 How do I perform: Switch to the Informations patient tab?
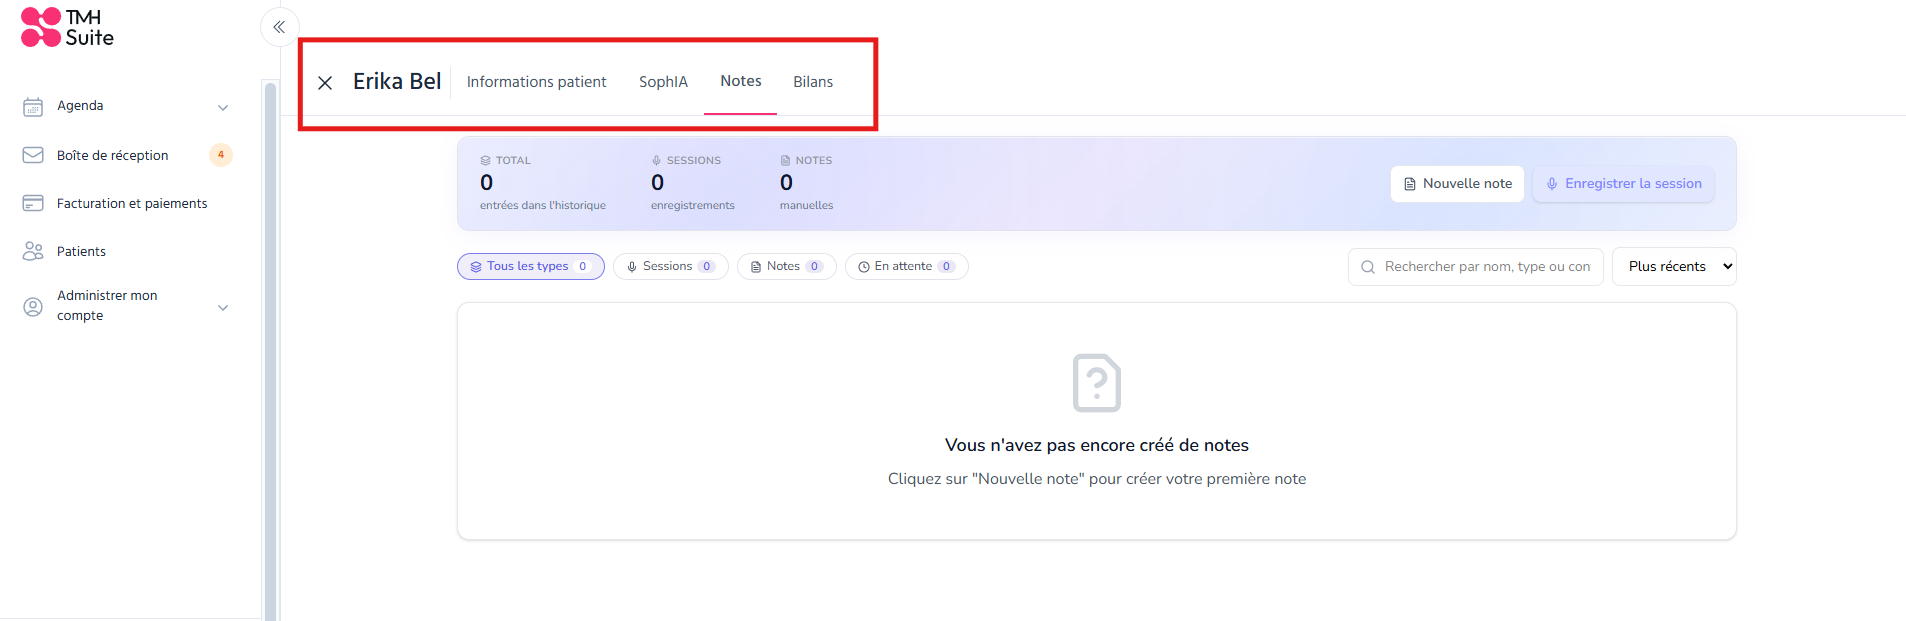pos(536,82)
